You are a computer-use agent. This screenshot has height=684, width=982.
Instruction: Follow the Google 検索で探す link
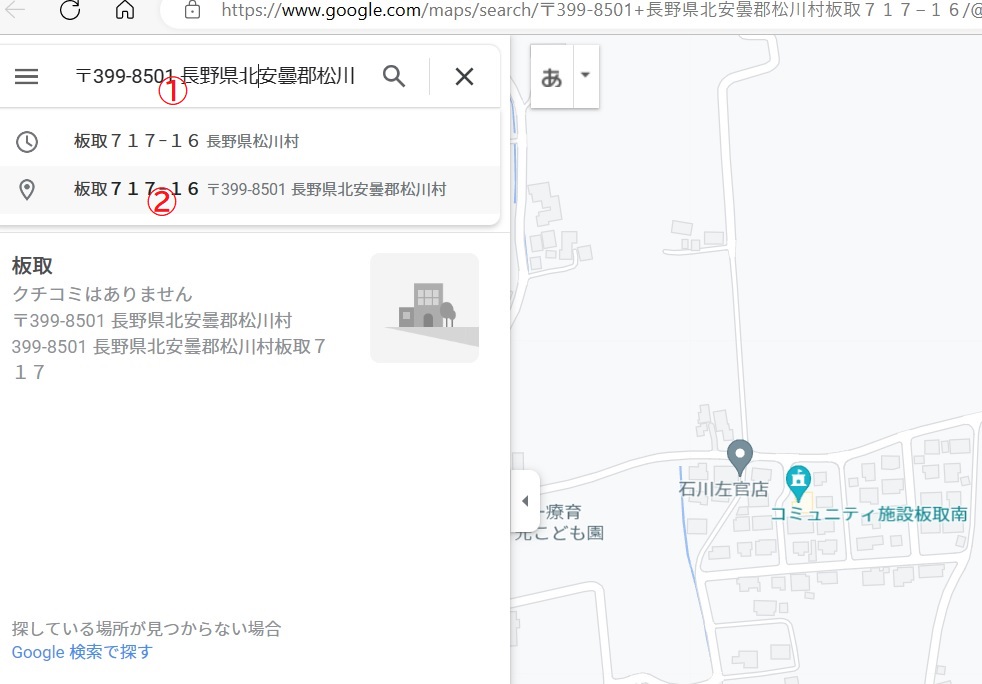(81, 651)
